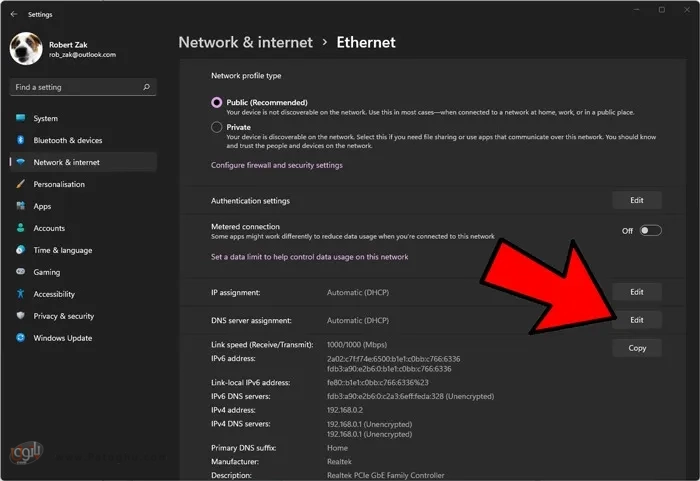Open Gaming settings in sidebar
700x481 pixels.
(x=46, y=272)
